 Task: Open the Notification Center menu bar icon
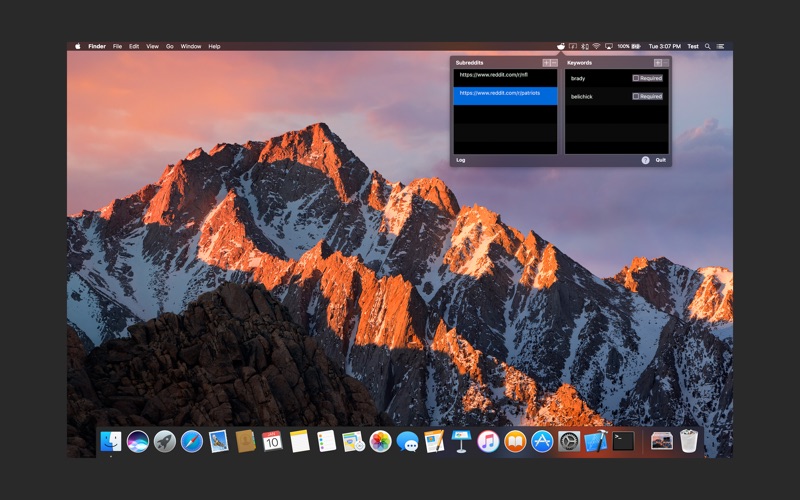721,46
